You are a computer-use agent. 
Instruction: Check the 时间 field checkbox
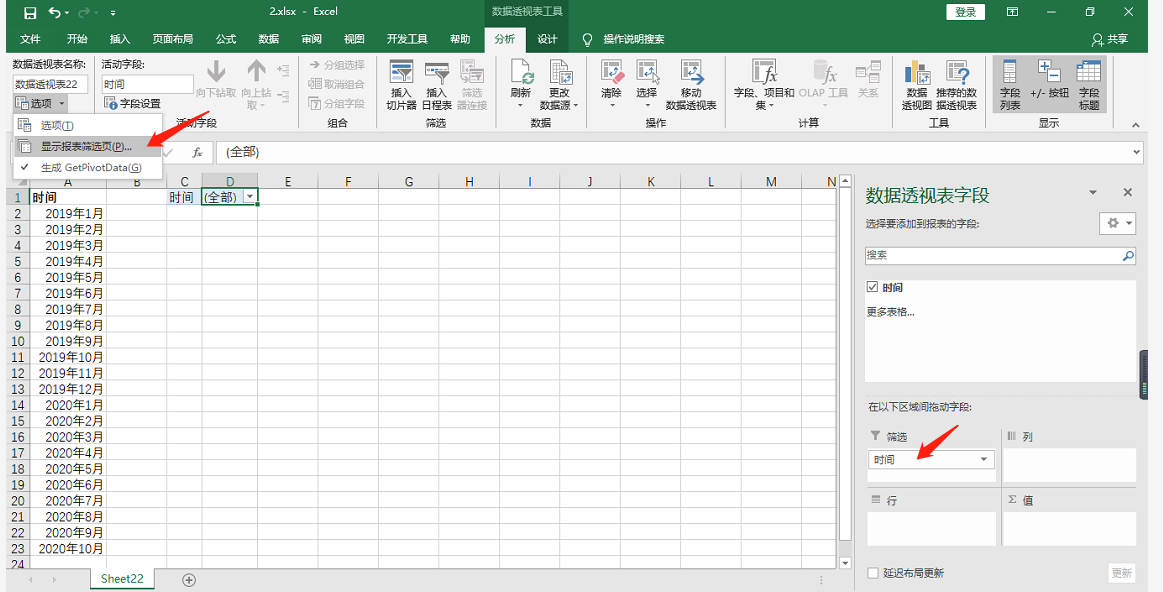pyautogui.click(x=872, y=287)
